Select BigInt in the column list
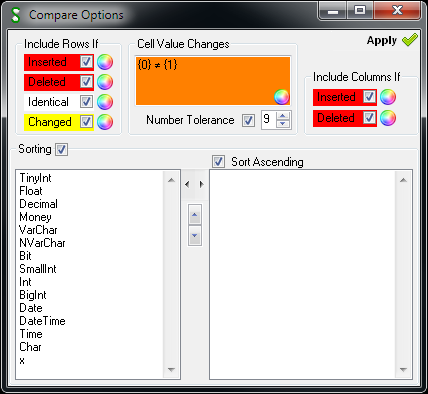428x394 pixels. pyautogui.click(x=33, y=295)
